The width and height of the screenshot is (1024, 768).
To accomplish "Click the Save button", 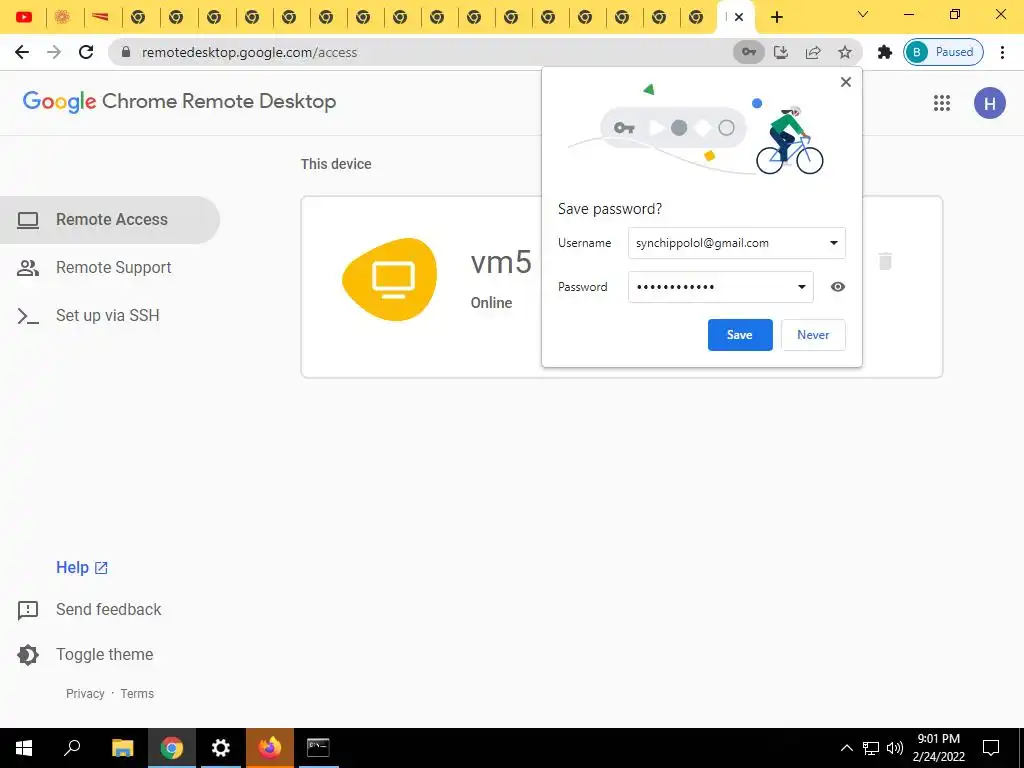I will [740, 334].
